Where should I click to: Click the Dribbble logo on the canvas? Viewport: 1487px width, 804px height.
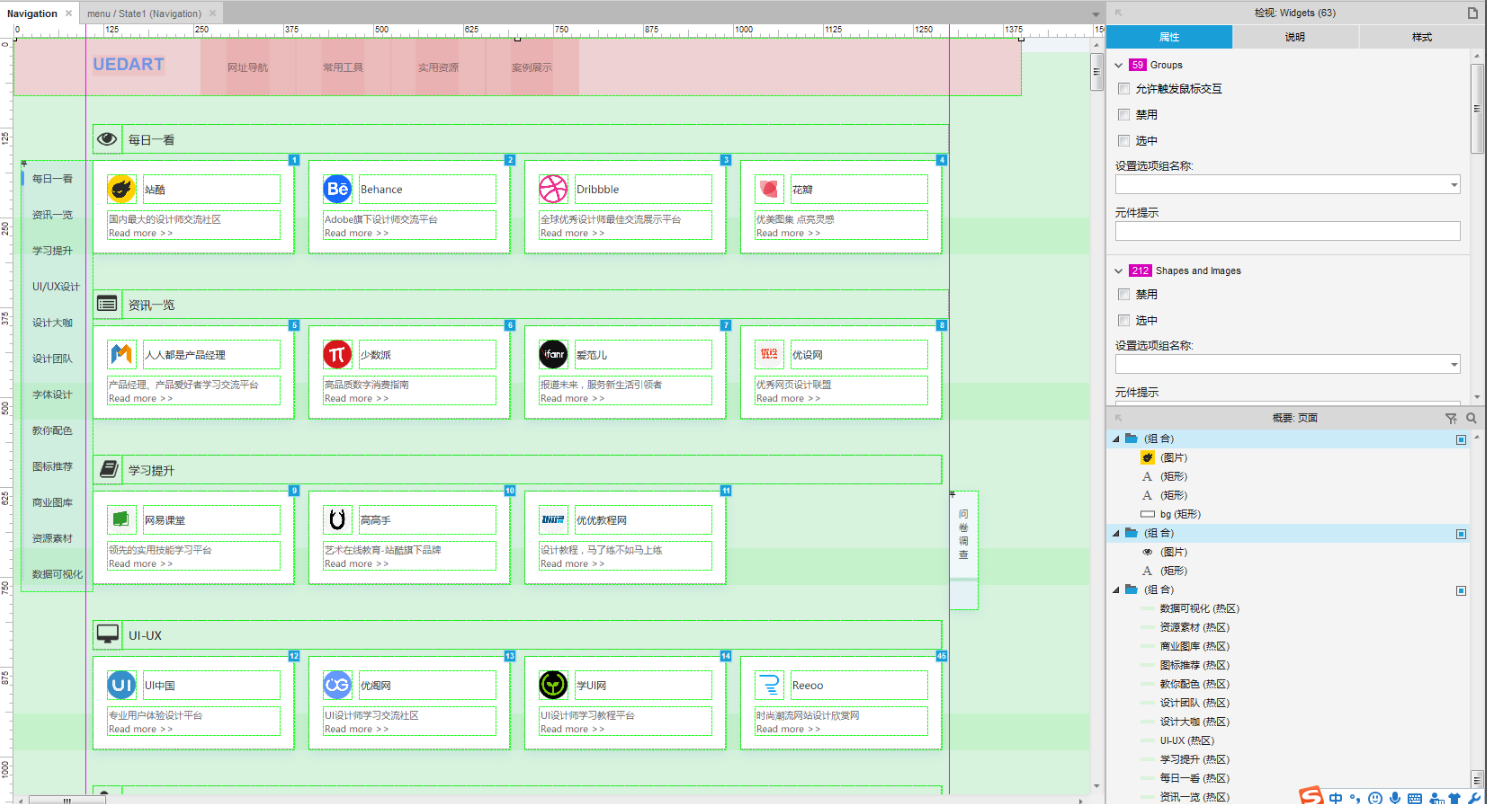point(553,189)
